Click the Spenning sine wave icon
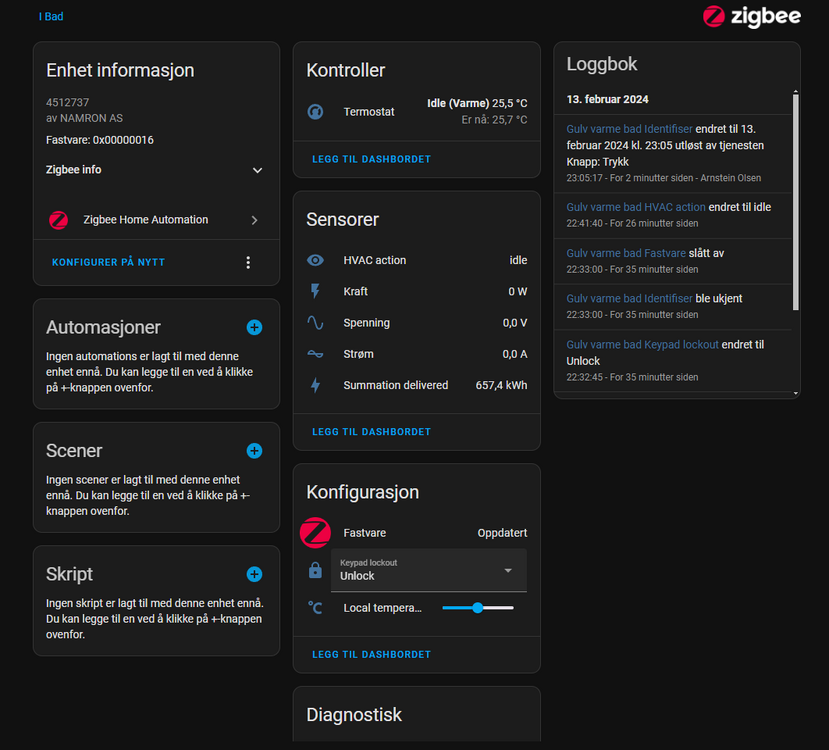The width and height of the screenshot is (829, 750). [315, 323]
